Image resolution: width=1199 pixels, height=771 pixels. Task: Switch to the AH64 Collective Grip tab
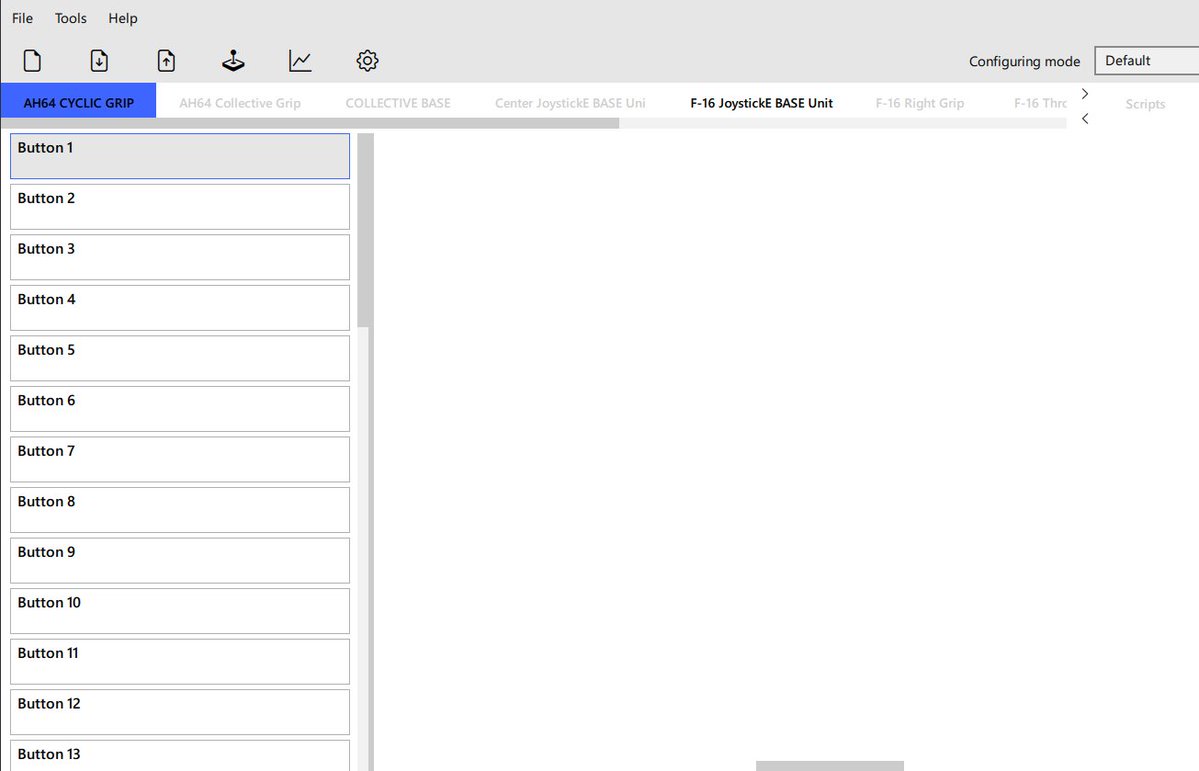click(239, 102)
